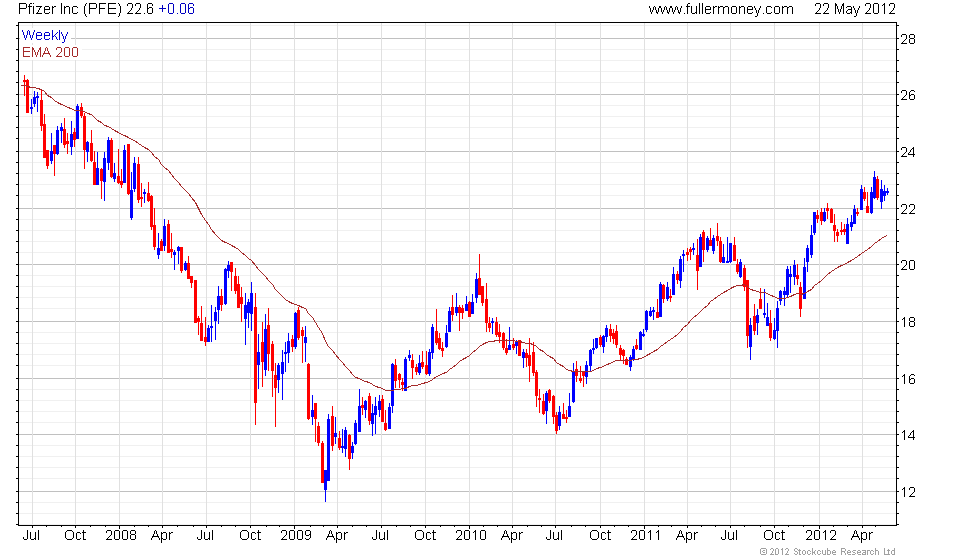Click the '20' price axis label
The width and height of the screenshot is (980, 560).
pos(908,266)
